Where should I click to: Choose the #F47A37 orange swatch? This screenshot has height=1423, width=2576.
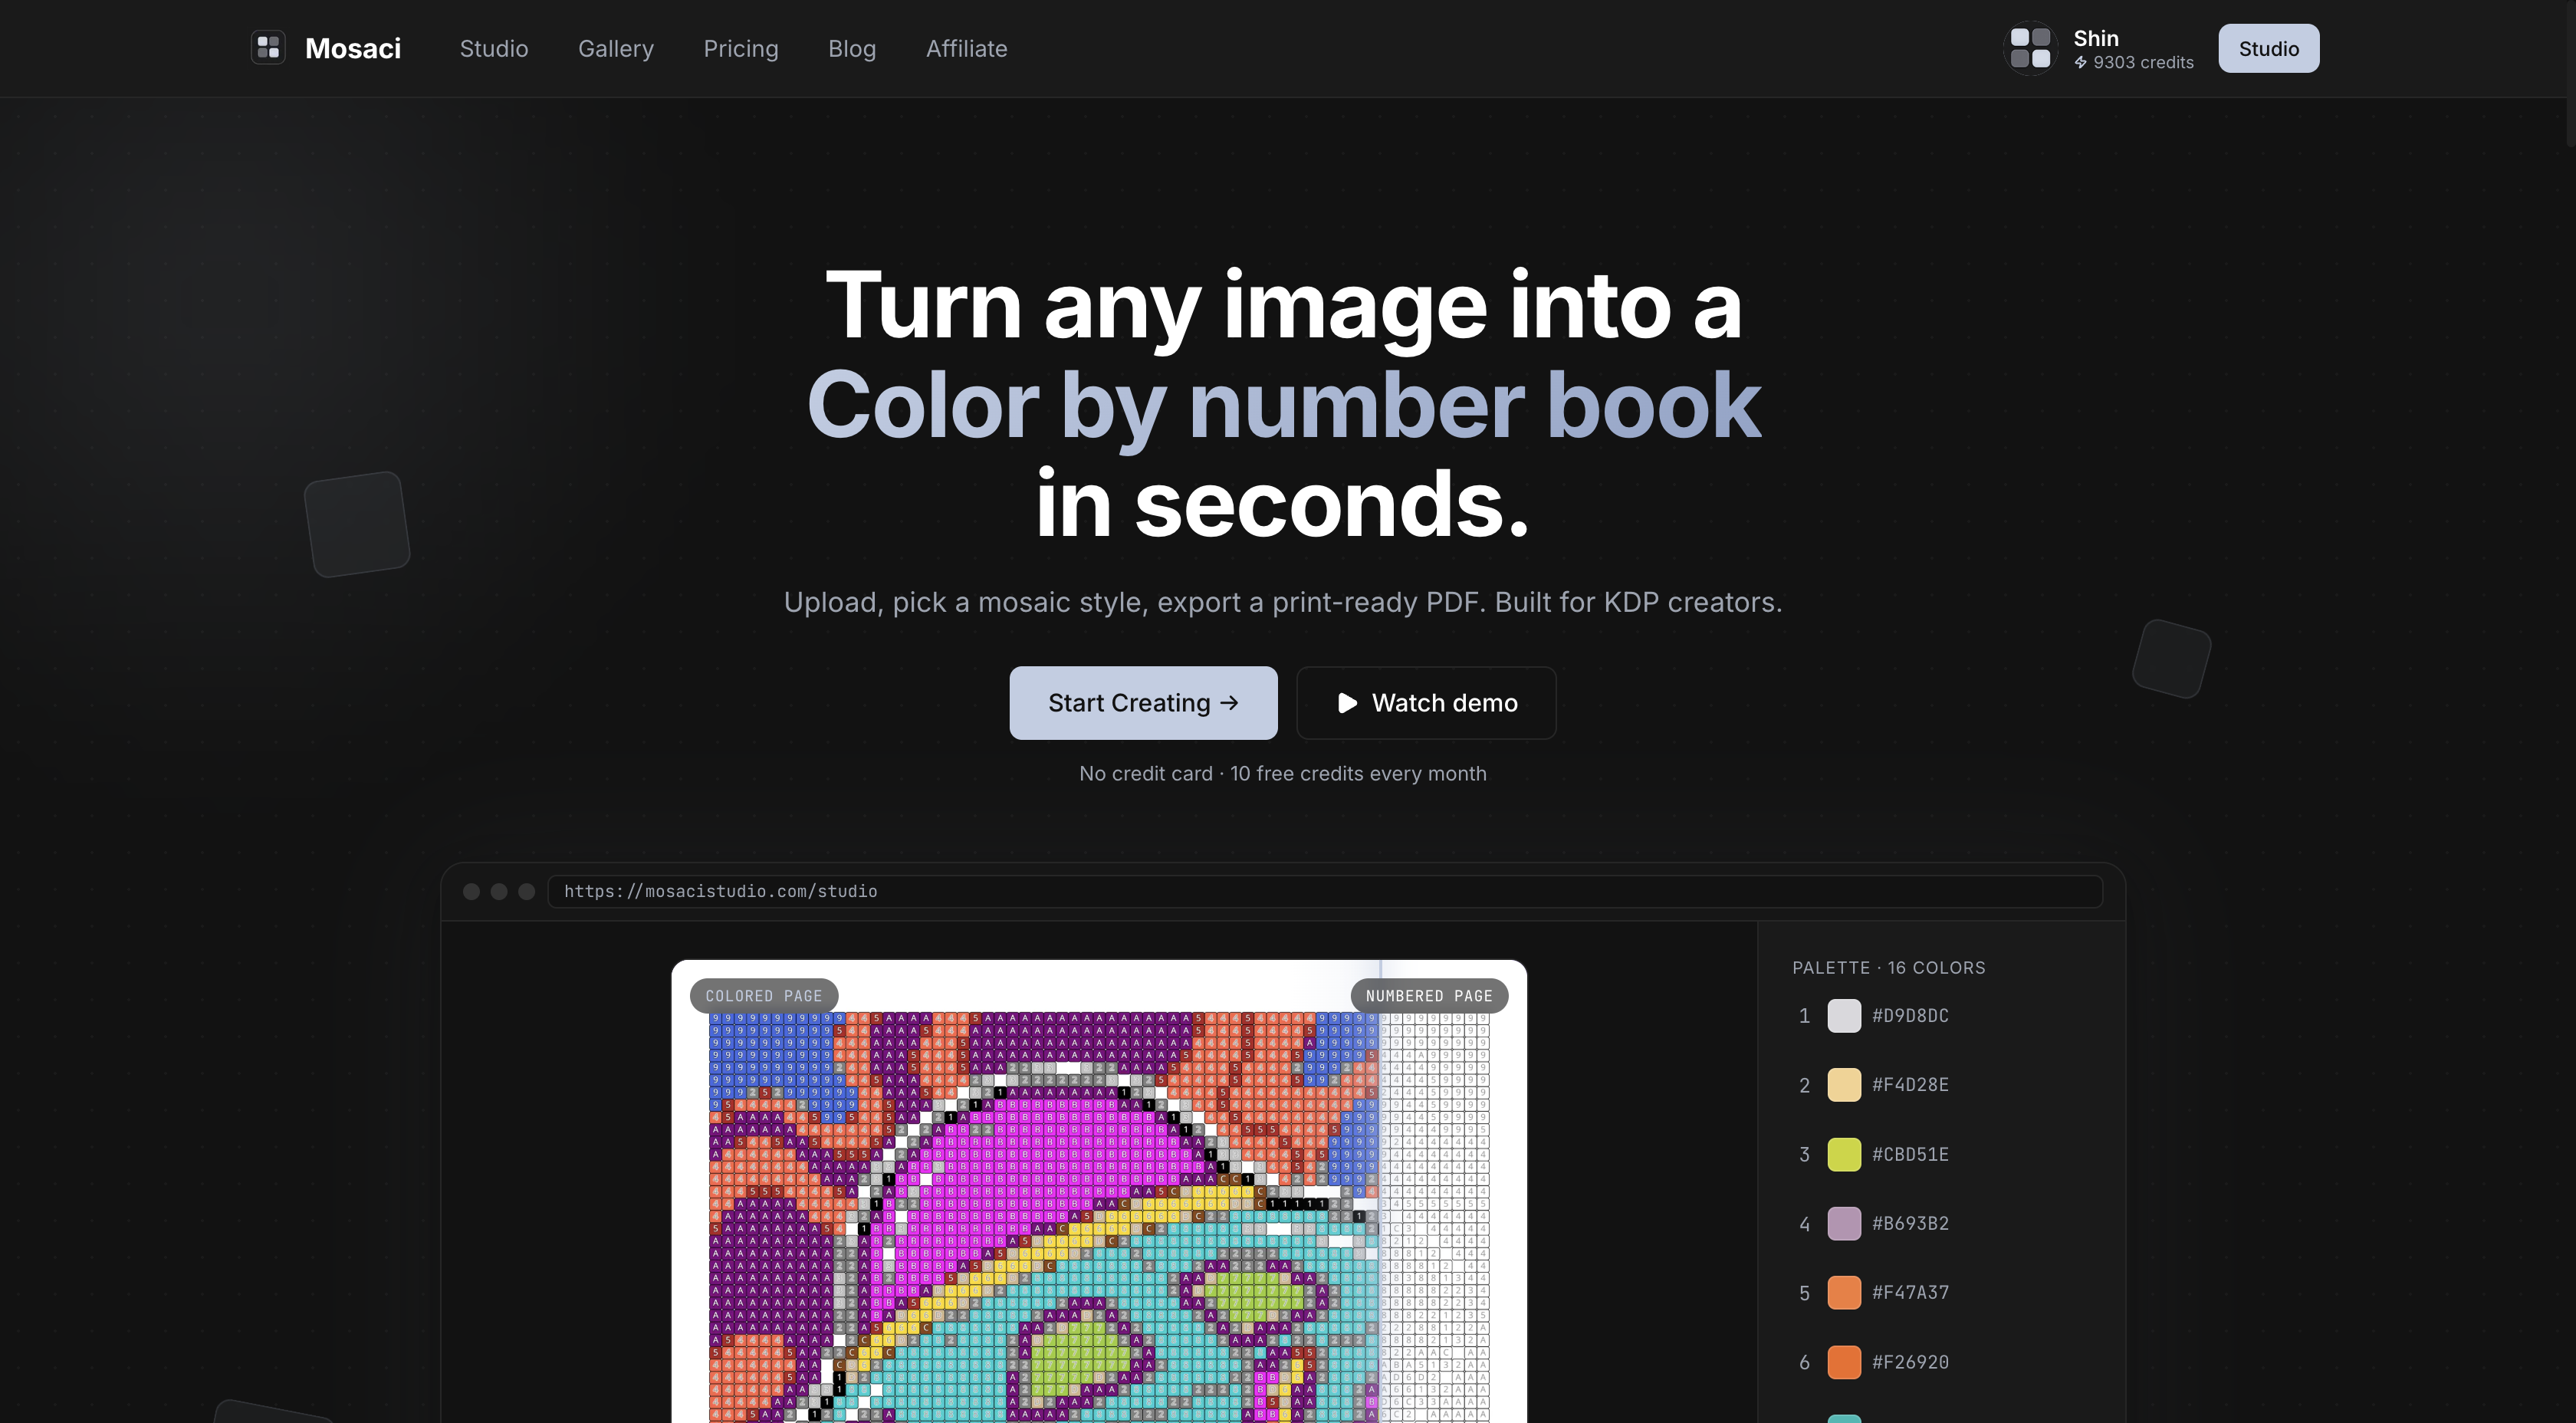(x=1844, y=1293)
